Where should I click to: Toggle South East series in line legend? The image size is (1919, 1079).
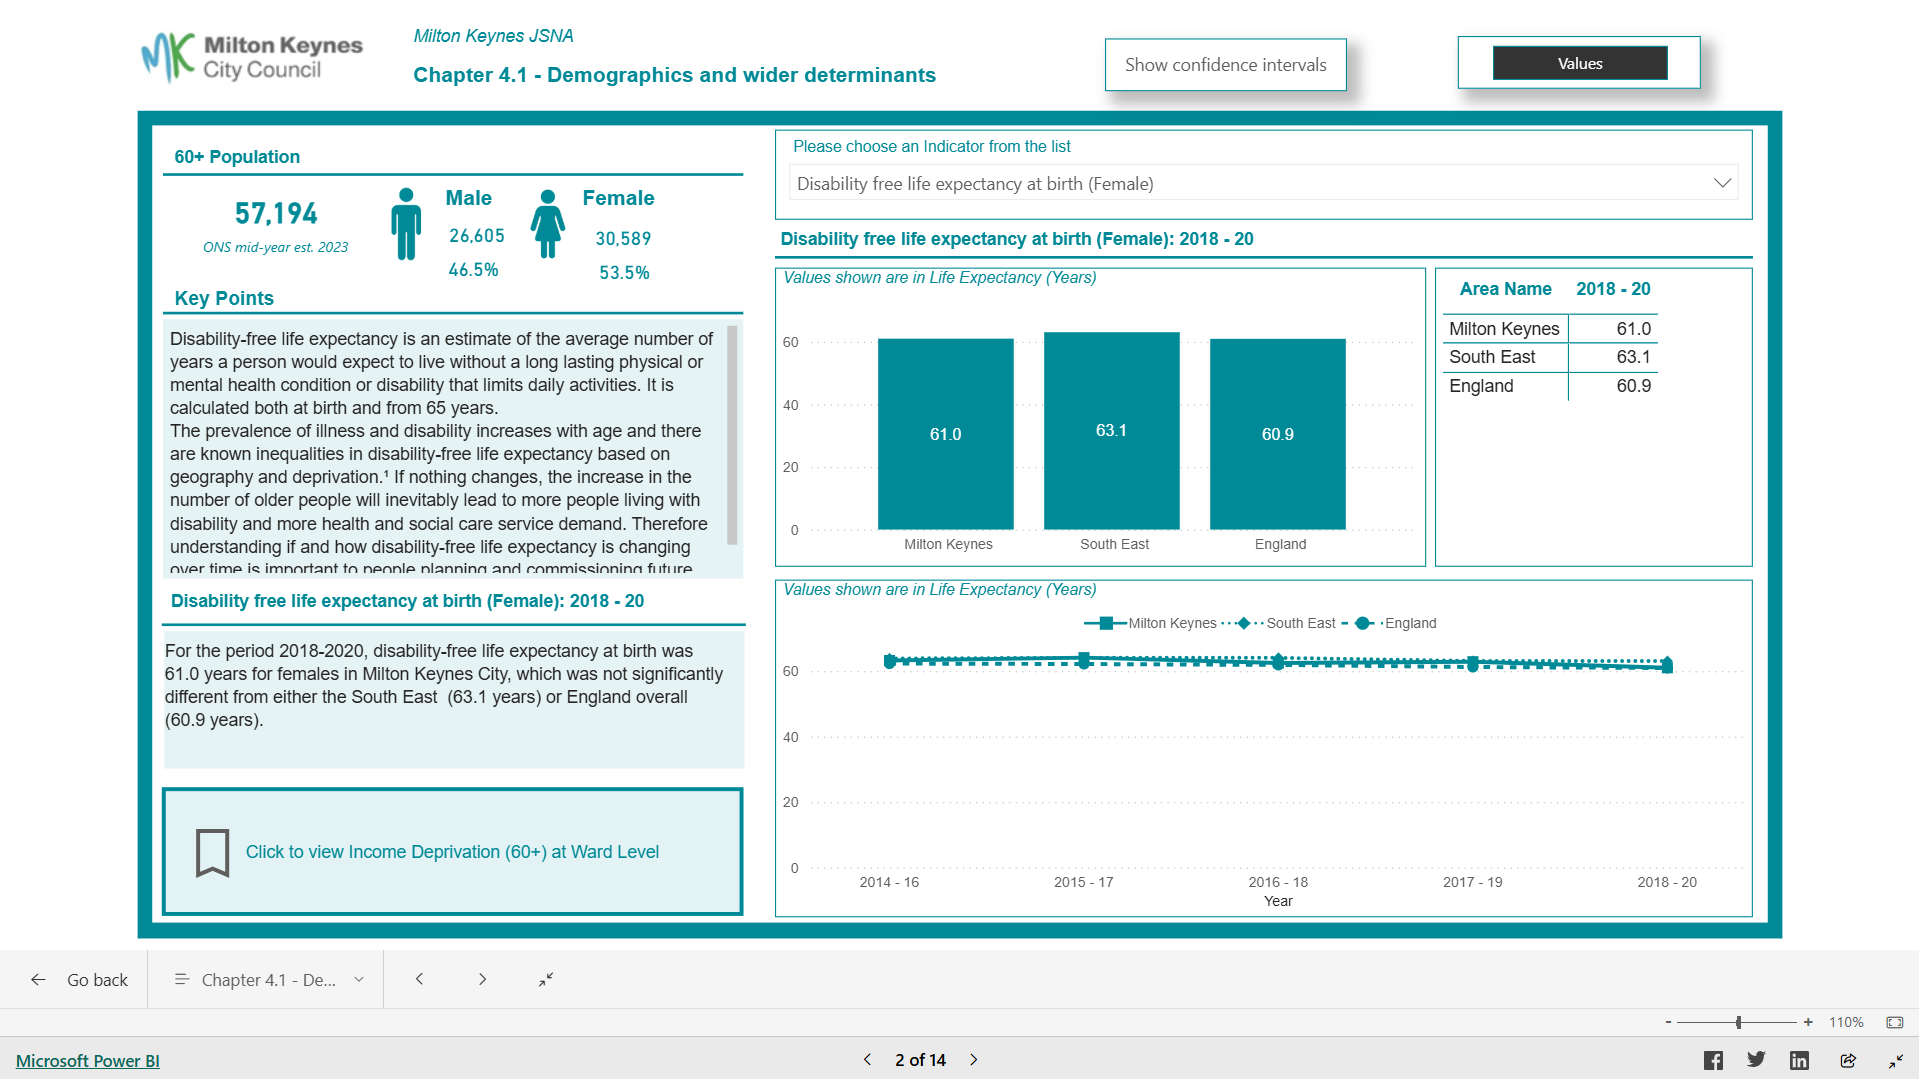(1279, 623)
